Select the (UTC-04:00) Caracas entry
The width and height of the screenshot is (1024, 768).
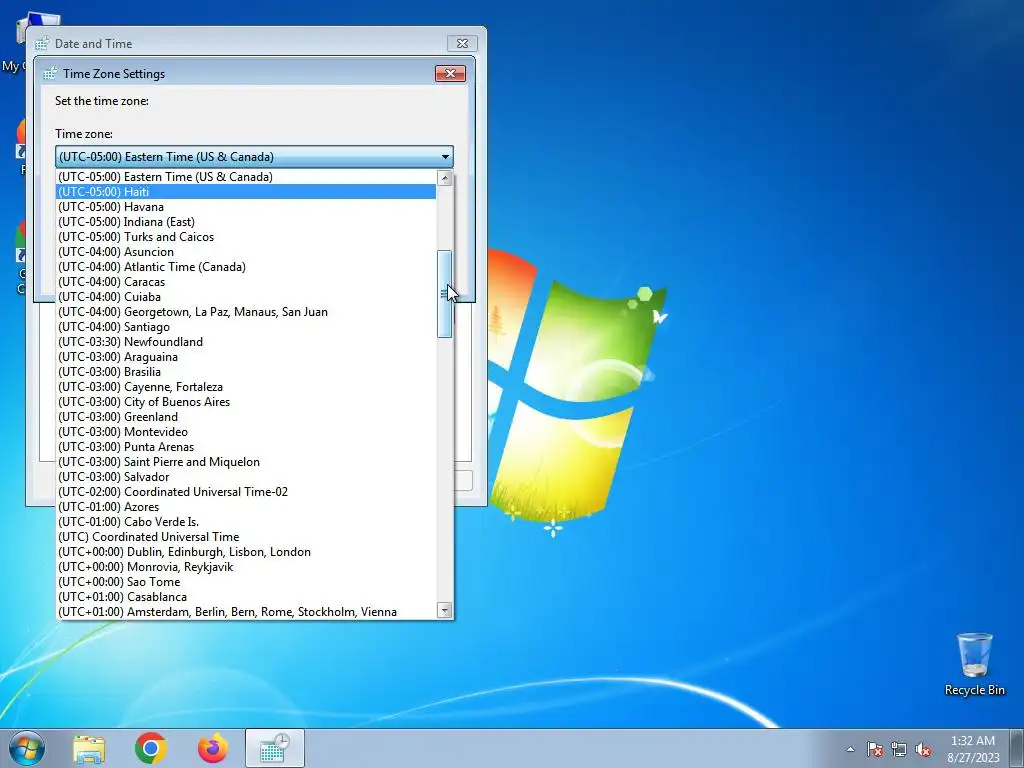tap(246, 281)
